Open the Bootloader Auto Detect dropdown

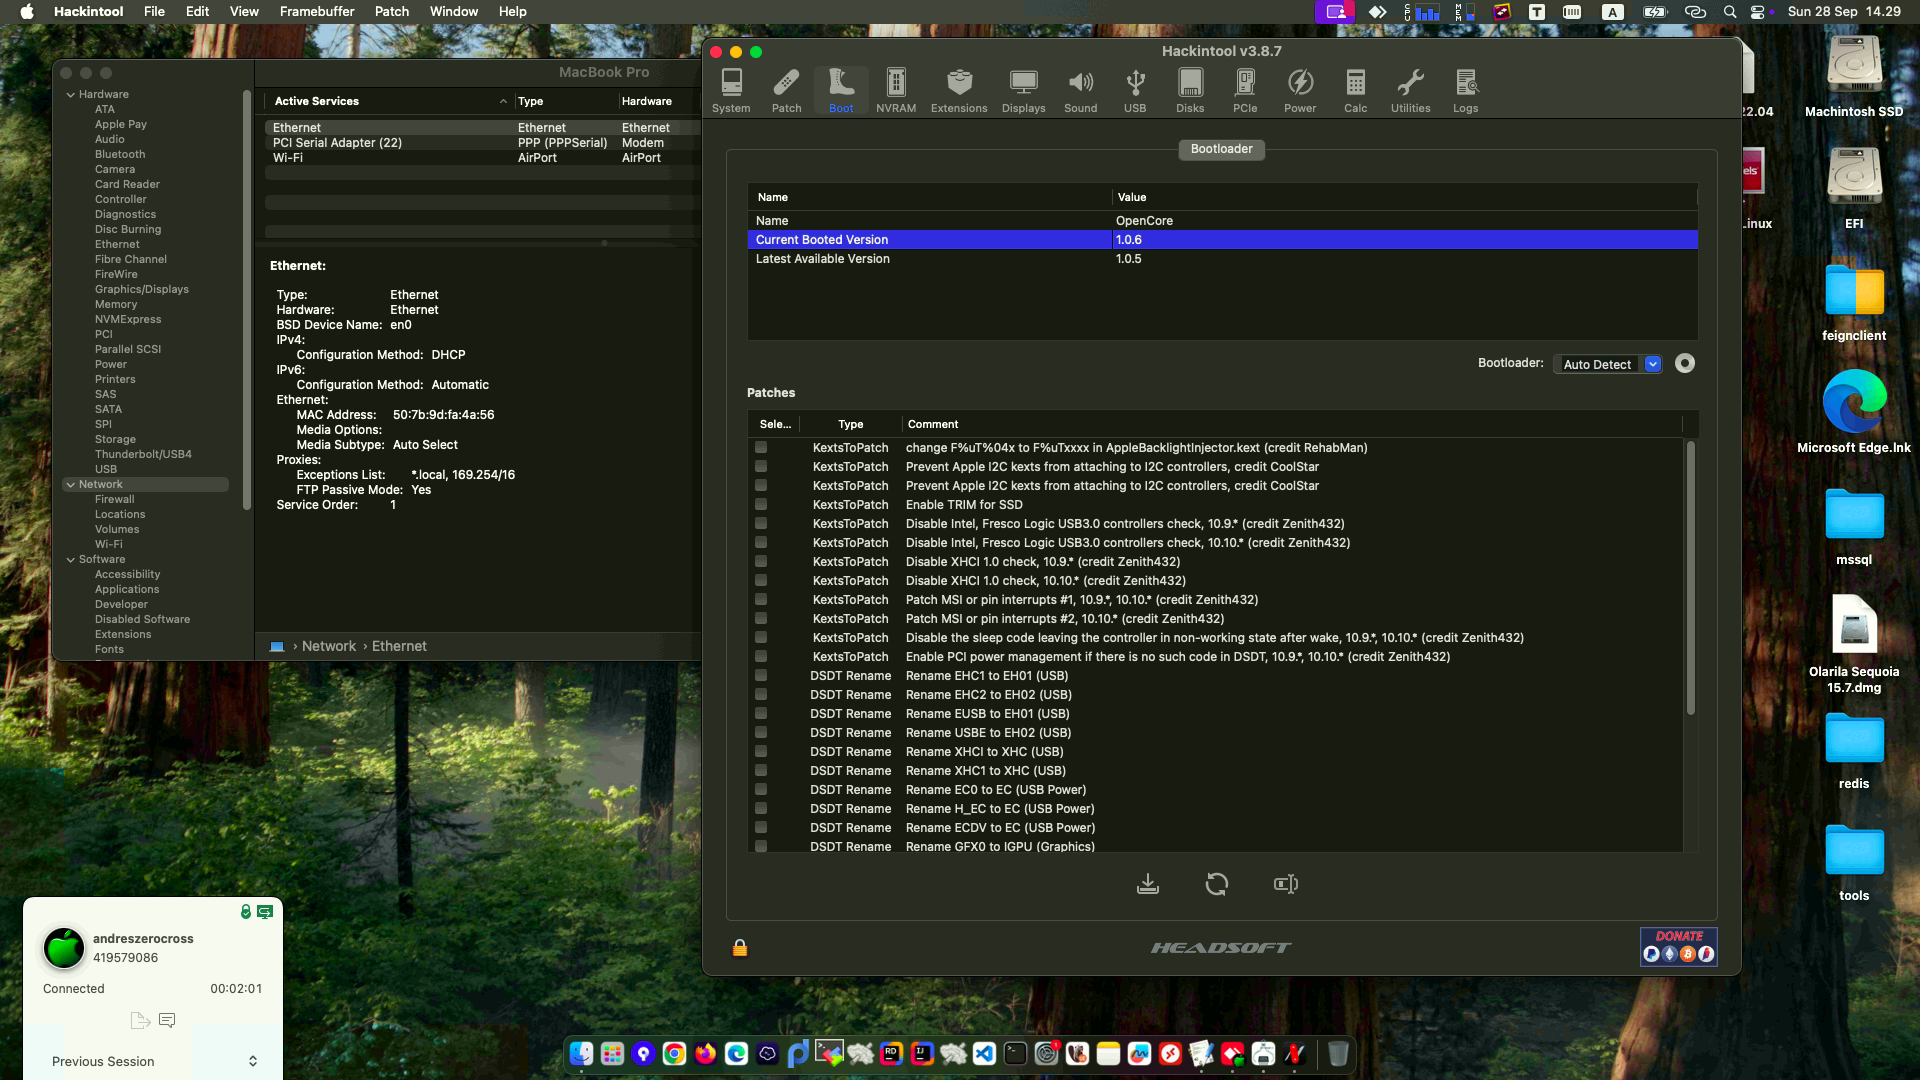[x=1608, y=364]
